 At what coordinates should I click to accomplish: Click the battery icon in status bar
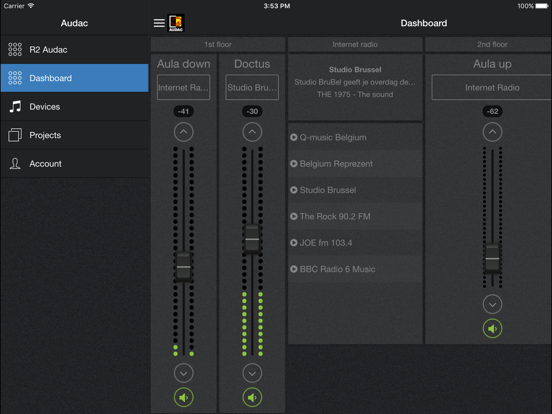click(x=542, y=6)
